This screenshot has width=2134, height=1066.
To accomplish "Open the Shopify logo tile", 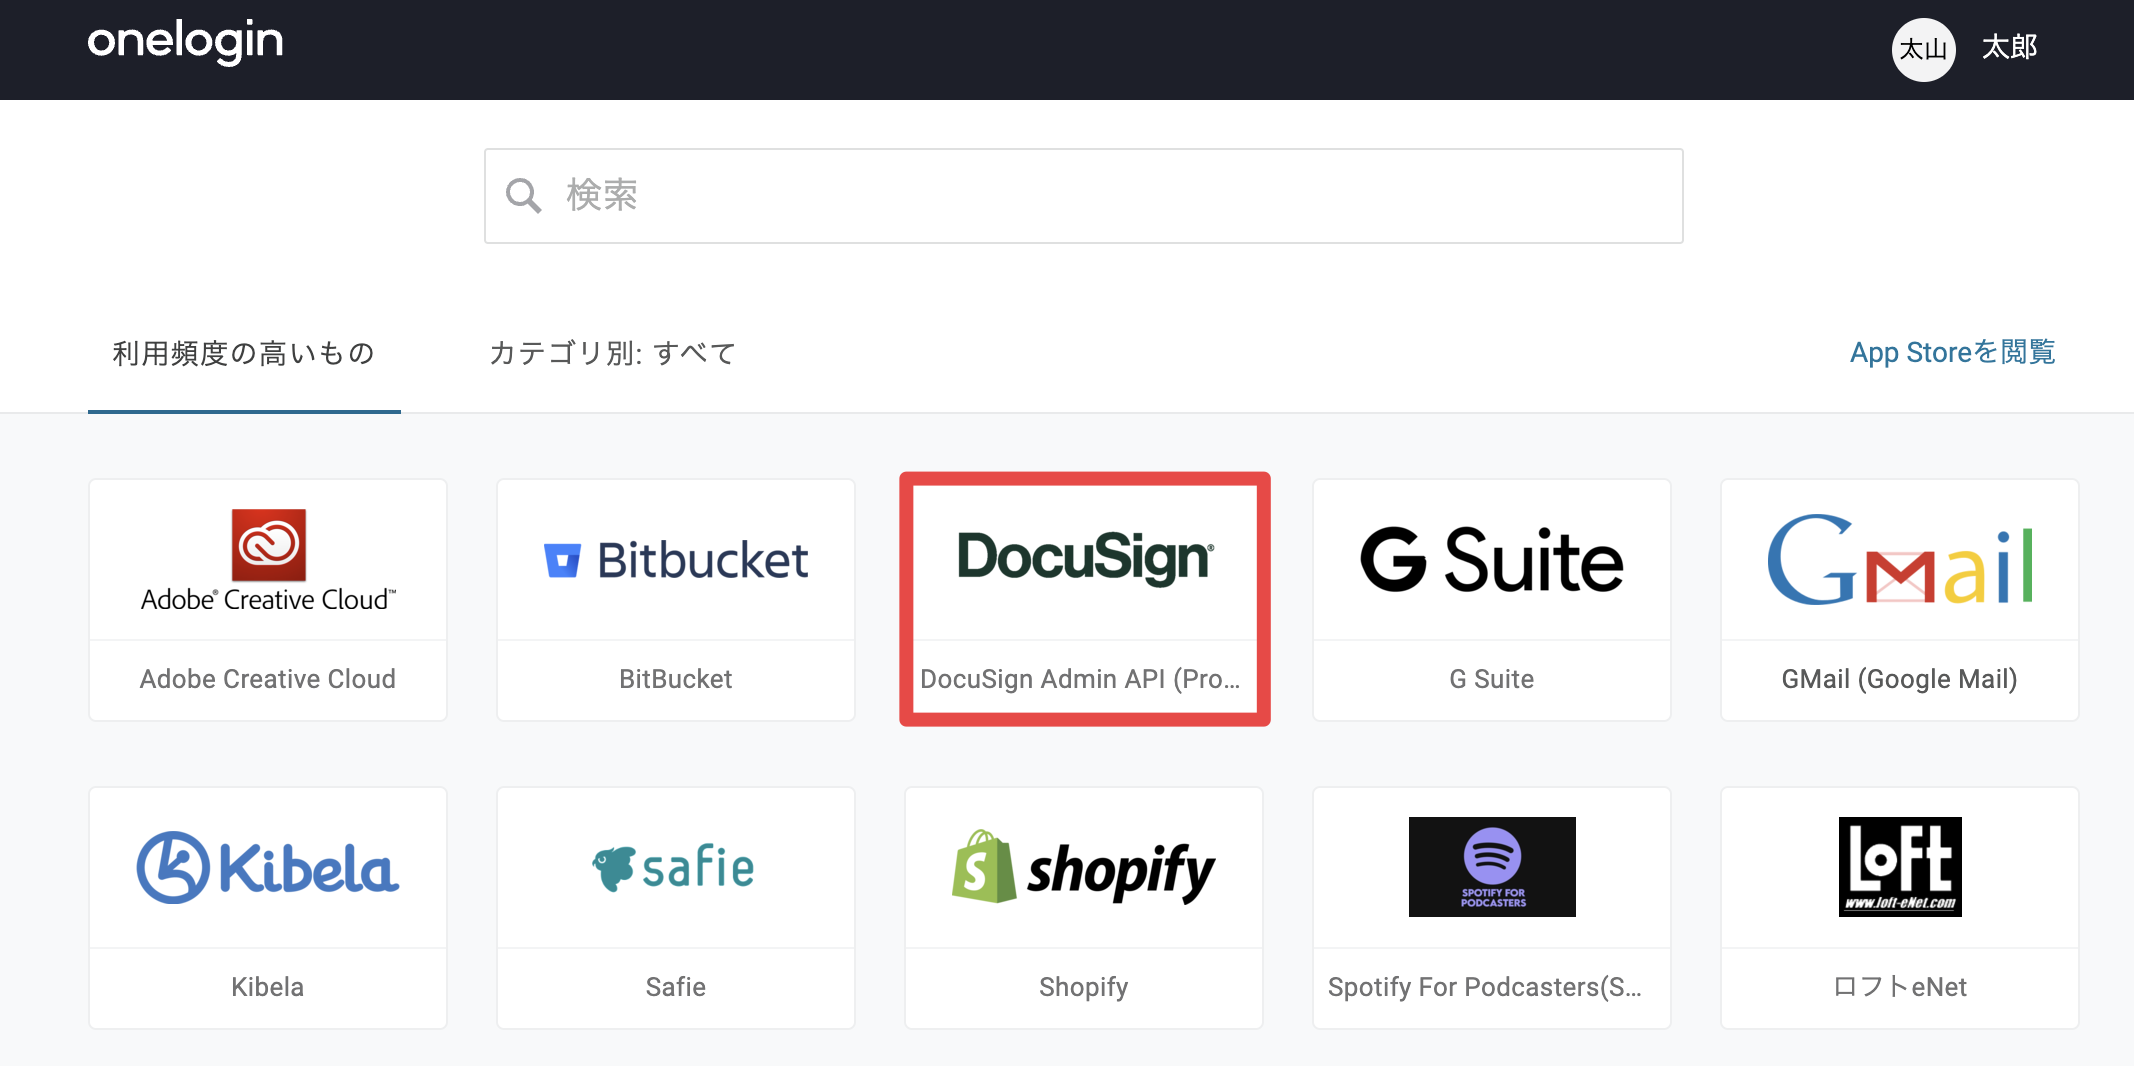I will 1084,867.
